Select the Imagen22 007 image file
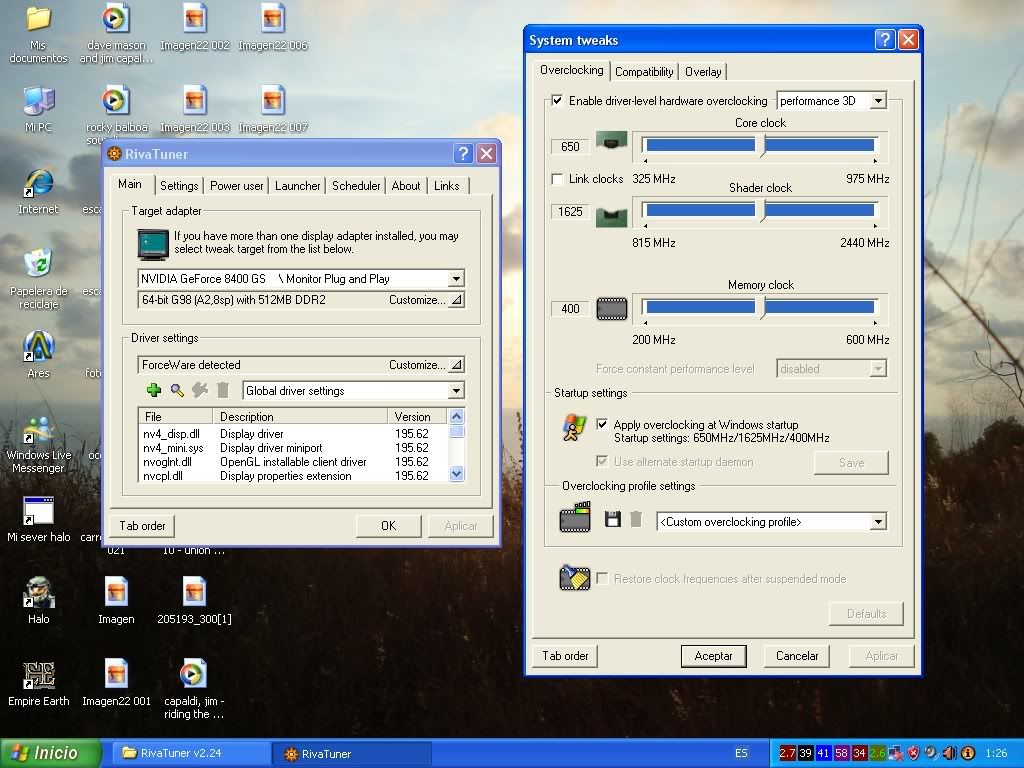Screen dimensions: 1024x768 pyautogui.click(x=273, y=108)
